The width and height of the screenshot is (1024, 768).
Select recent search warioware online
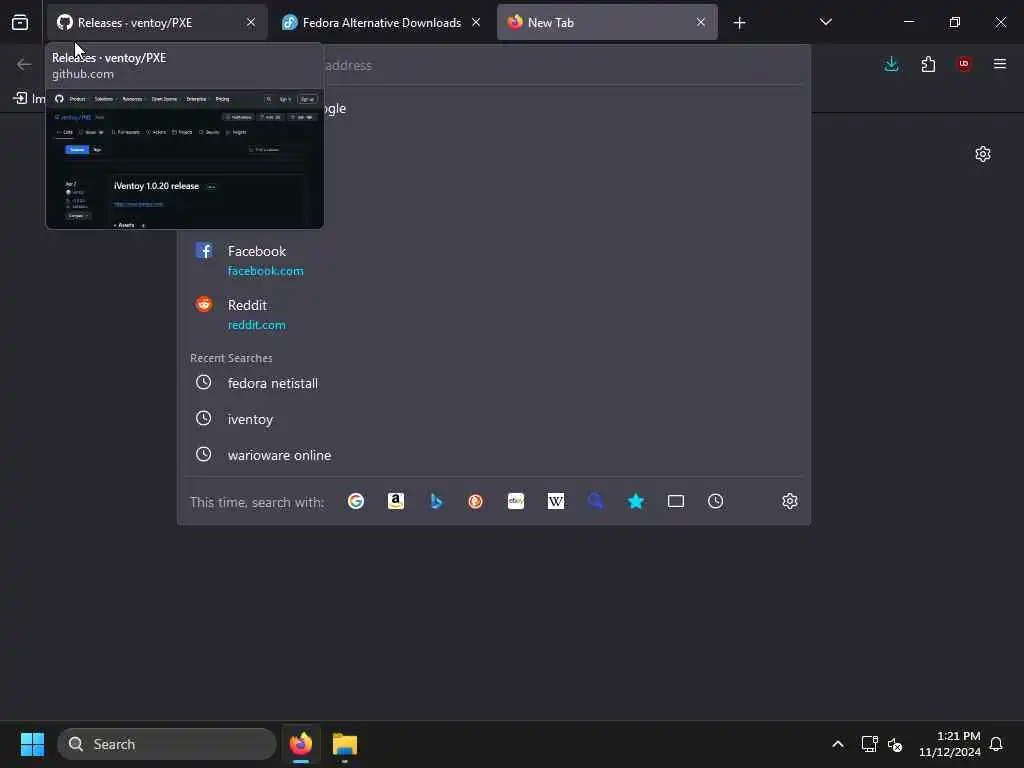[x=494, y=455]
